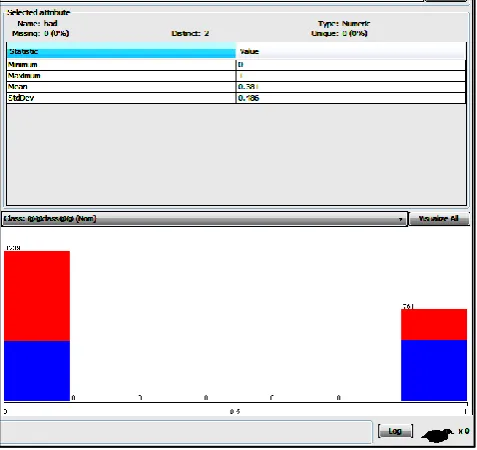This screenshot has width=477, height=450.
Task: Click the count label above the left bar
Action: tap(13, 248)
